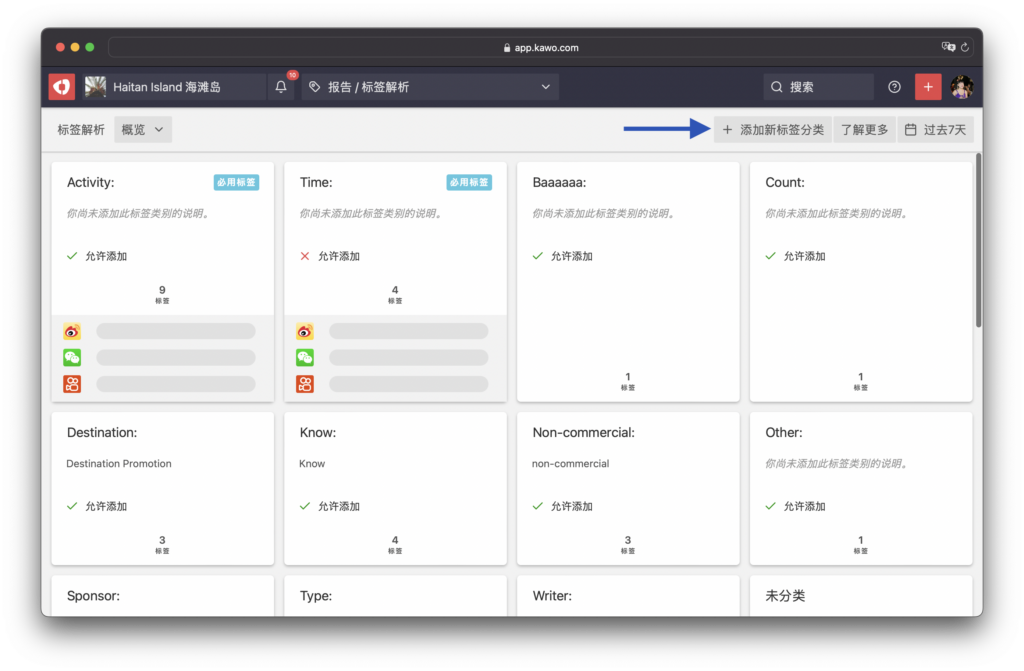Open the 过去7天 date range picker
The width and height of the screenshot is (1024, 671).
coord(935,129)
